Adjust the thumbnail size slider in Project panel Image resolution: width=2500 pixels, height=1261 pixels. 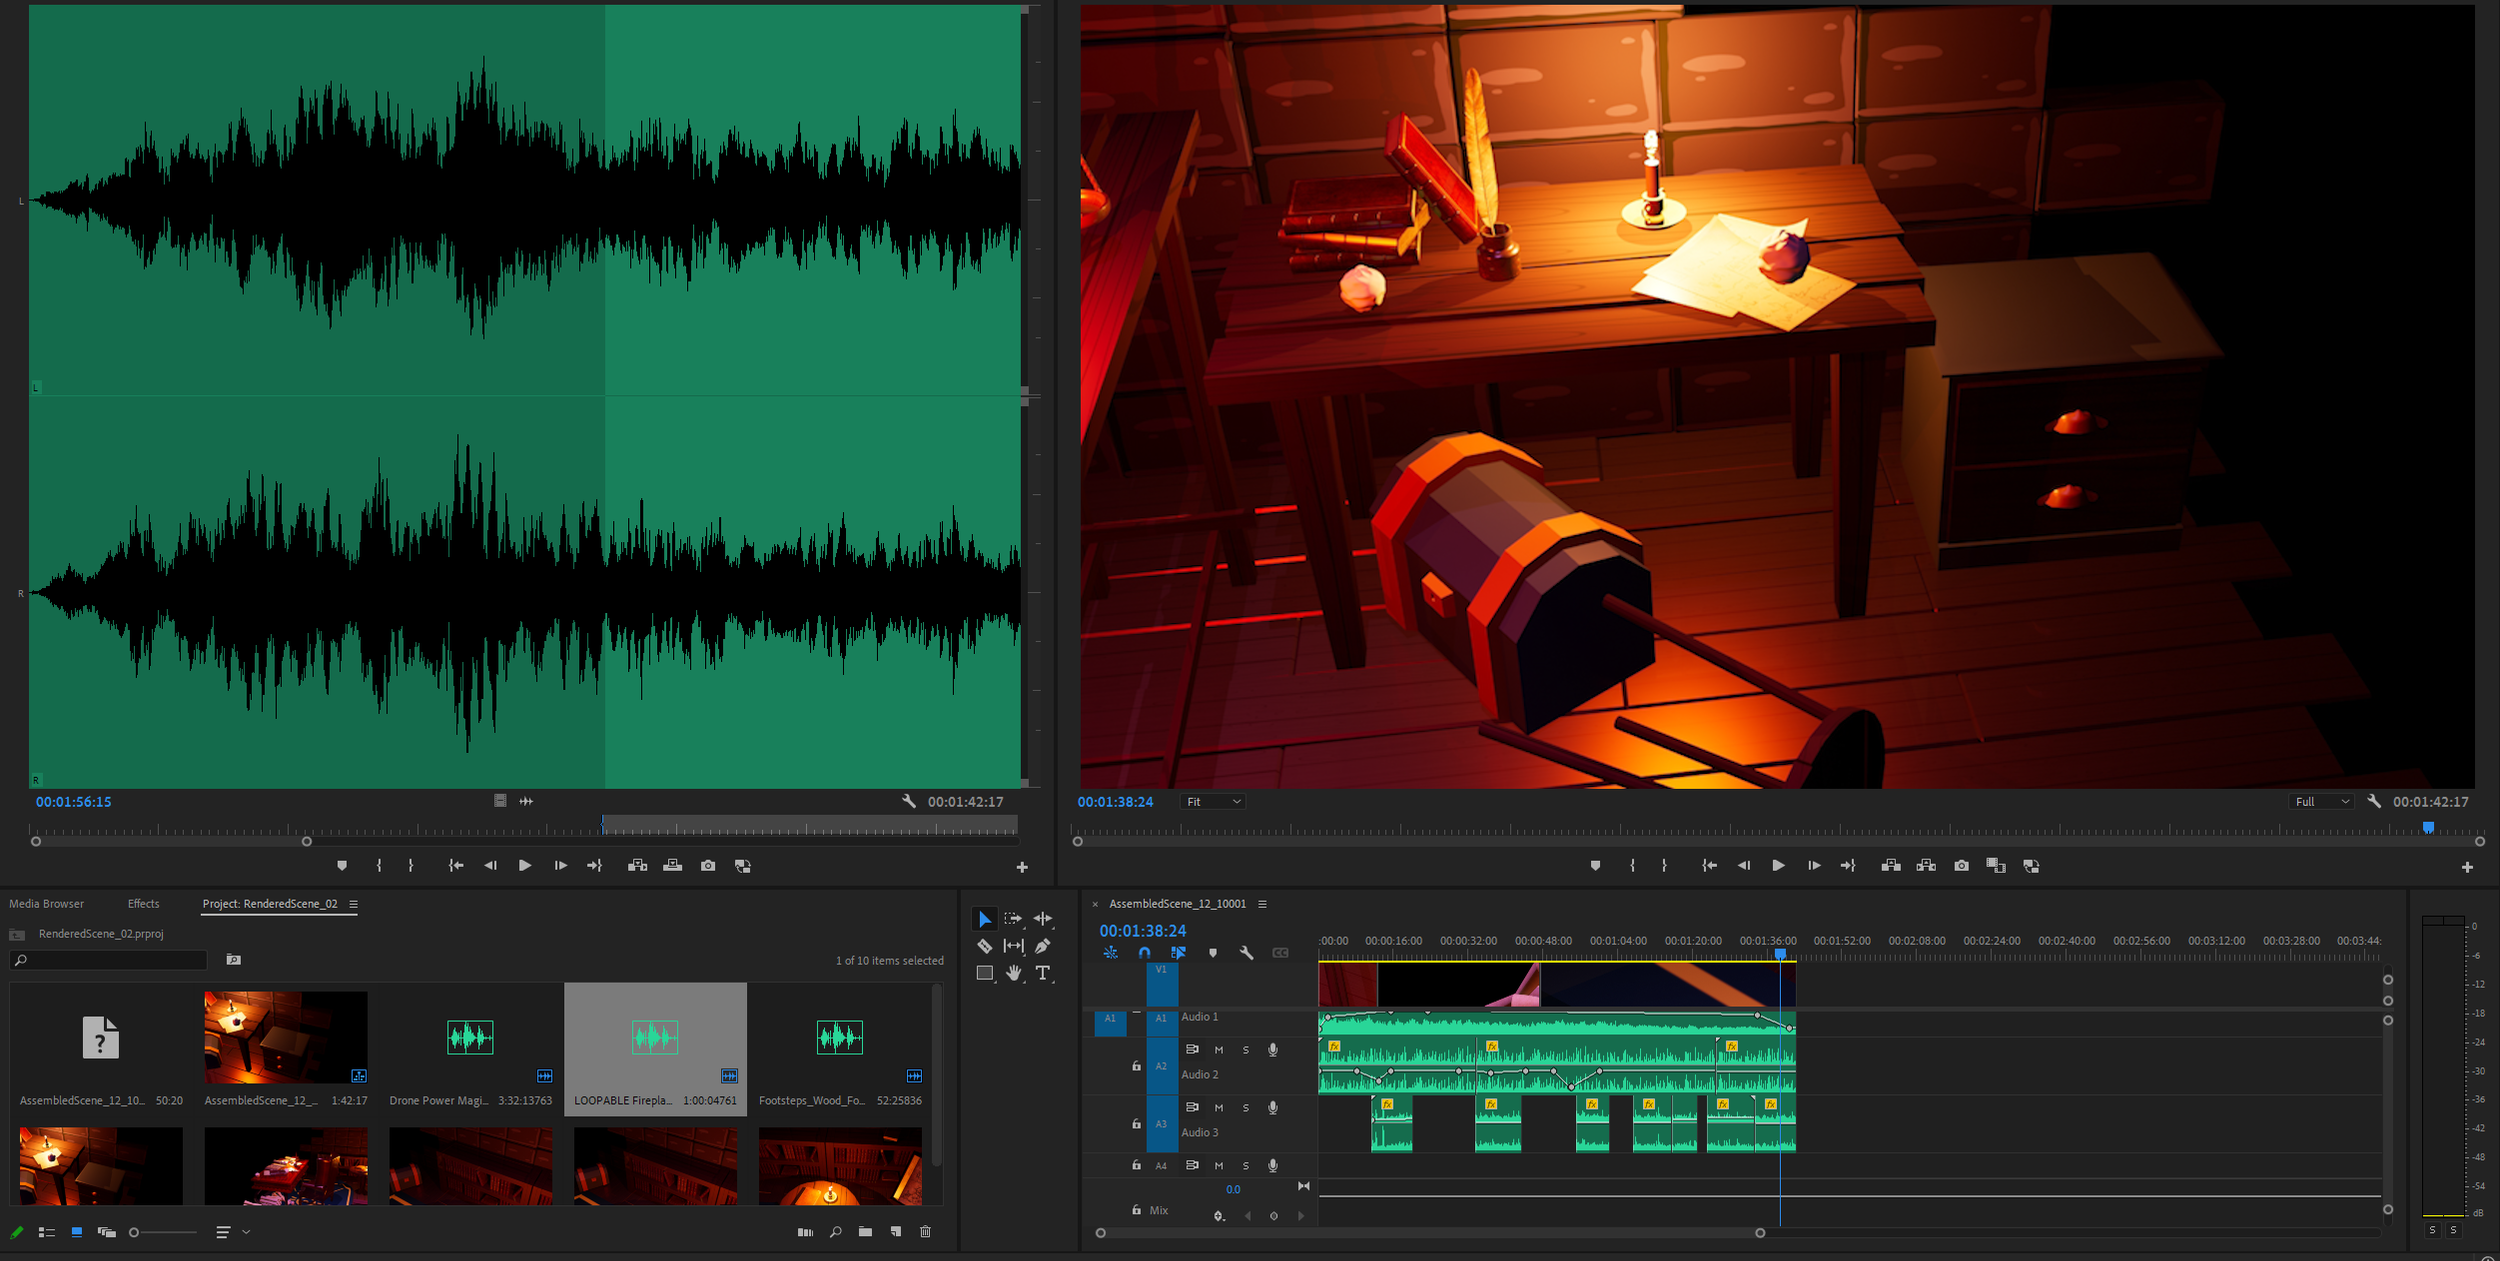click(x=134, y=1232)
